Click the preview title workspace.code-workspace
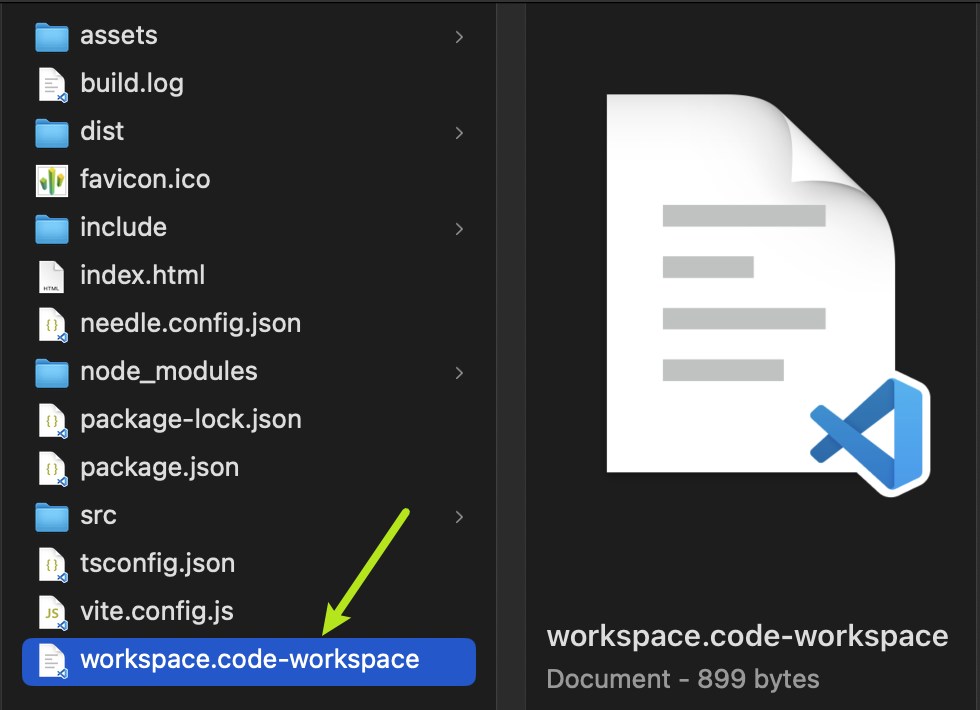 tap(748, 637)
